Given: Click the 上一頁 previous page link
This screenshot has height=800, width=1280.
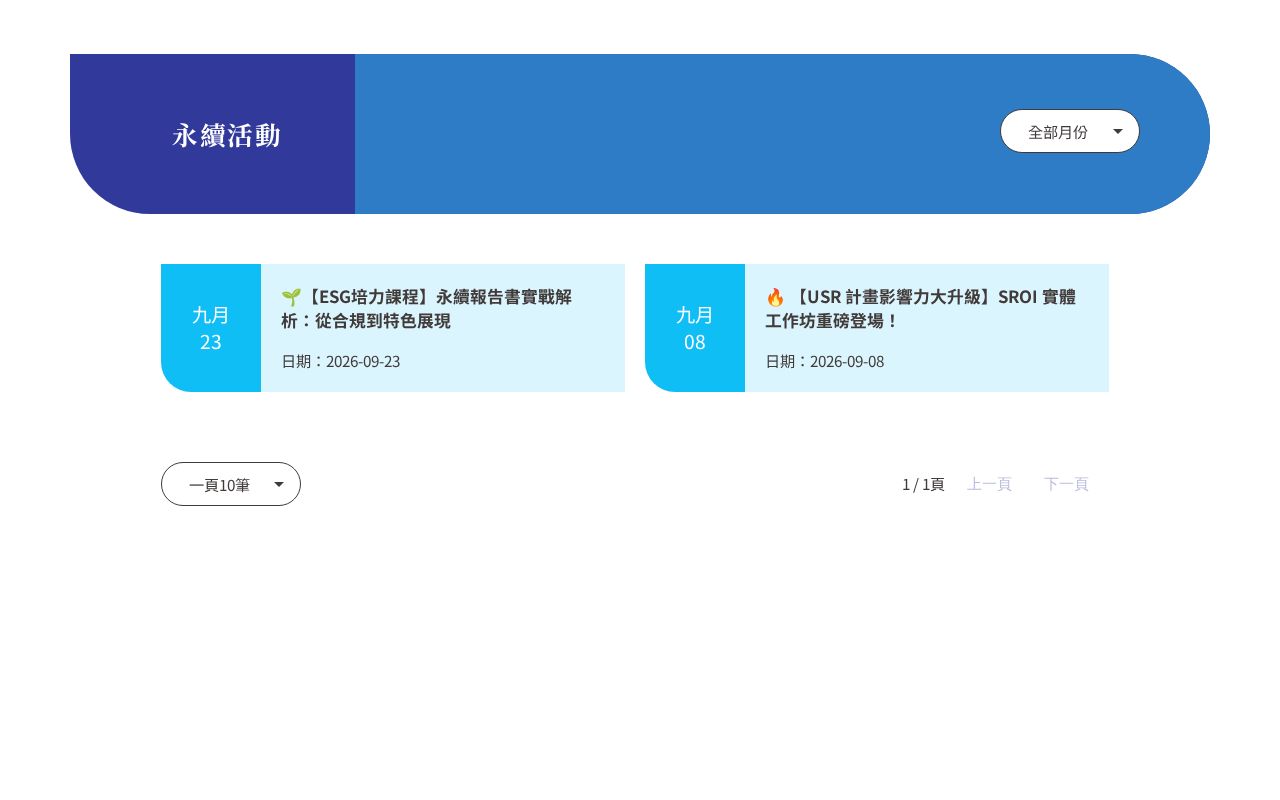Looking at the screenshot, I should (989, 484).
